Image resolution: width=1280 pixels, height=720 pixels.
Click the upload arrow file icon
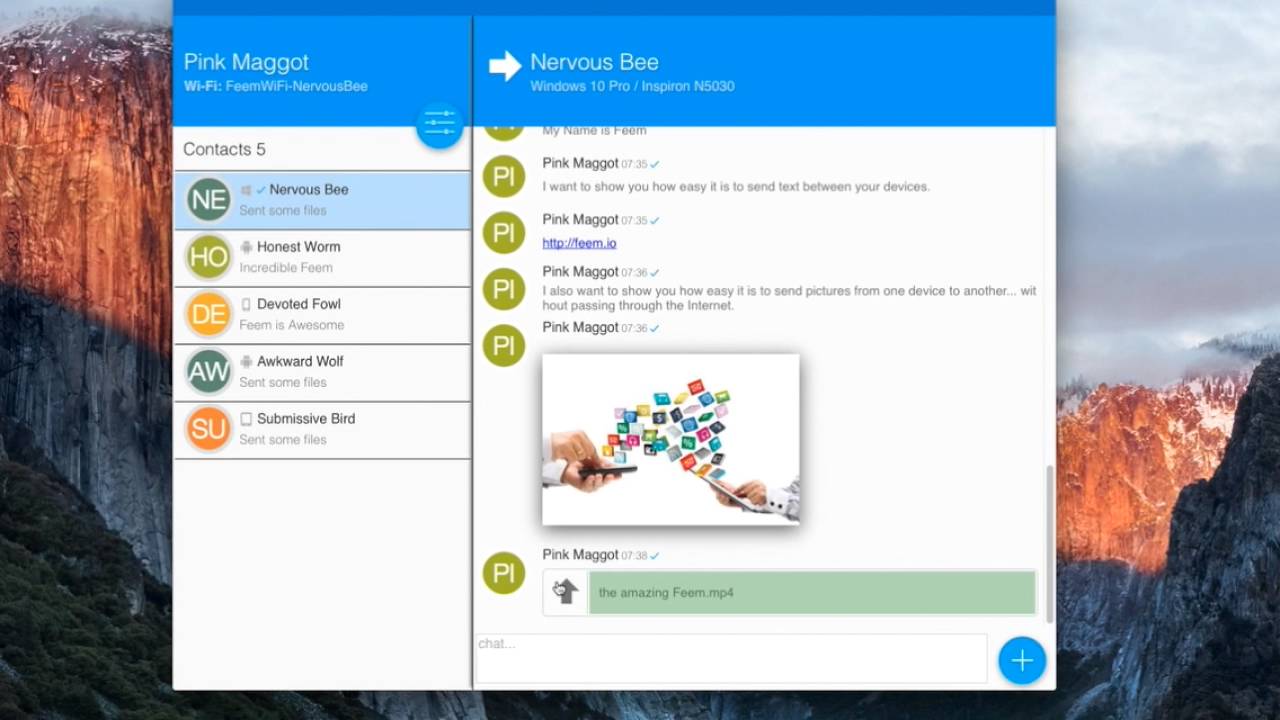[566, 592]
